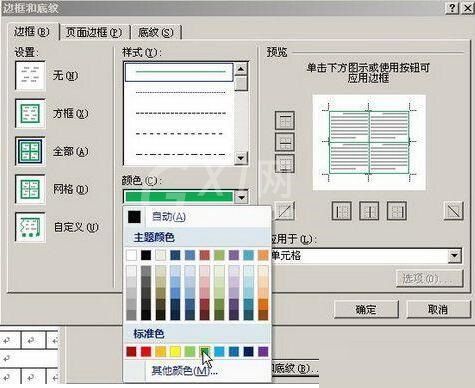475x388 pixels.
Task: Toggle bottom border button in preview
Action: coord(285,164)
